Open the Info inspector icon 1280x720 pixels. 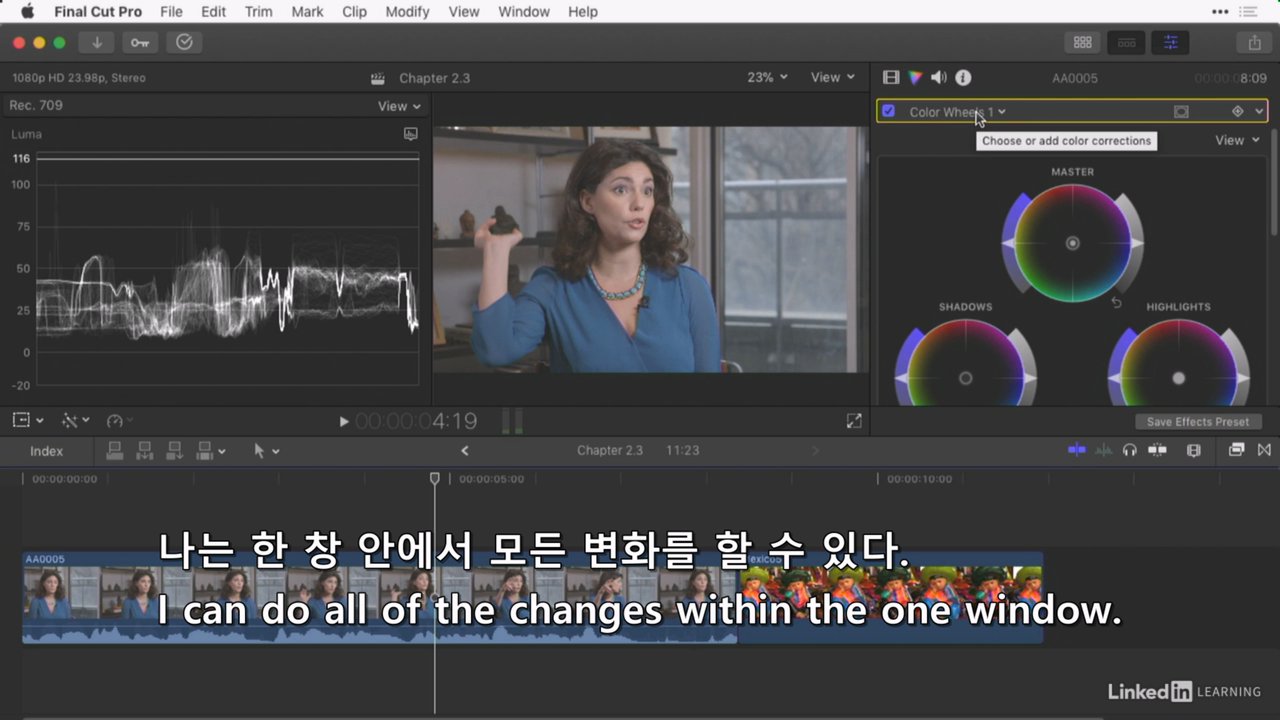pos(963,77)
